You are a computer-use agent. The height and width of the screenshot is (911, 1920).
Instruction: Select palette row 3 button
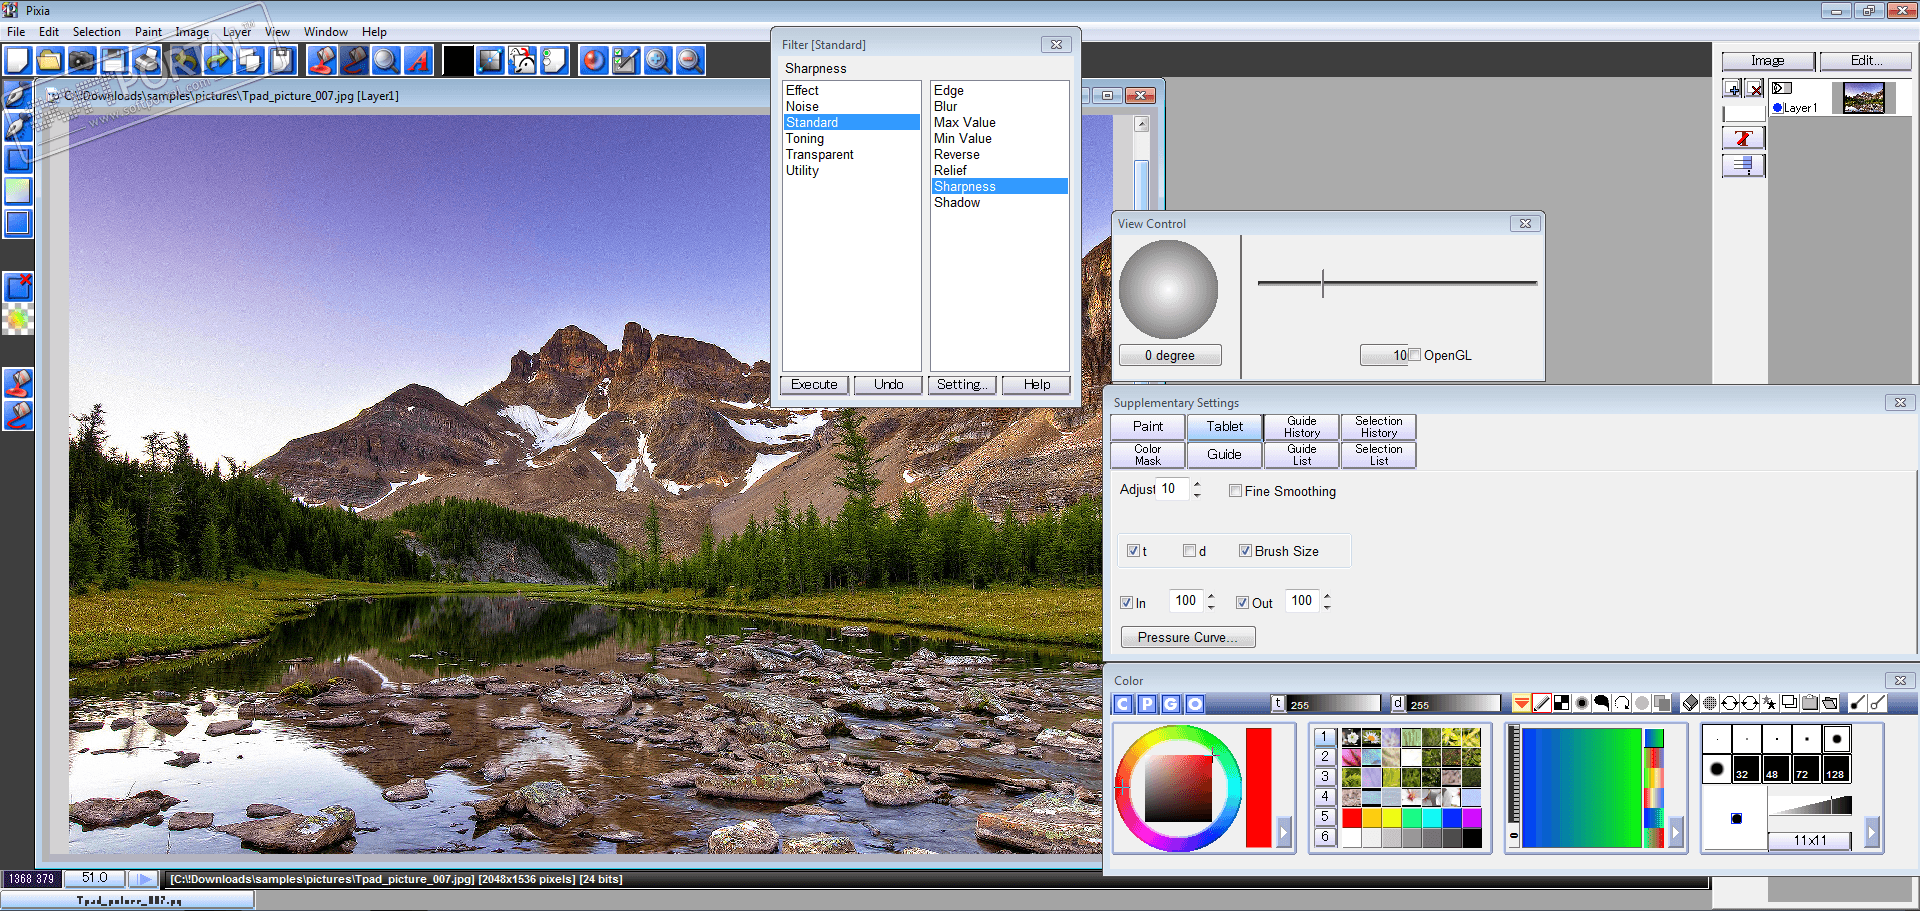coord(1325,776)
